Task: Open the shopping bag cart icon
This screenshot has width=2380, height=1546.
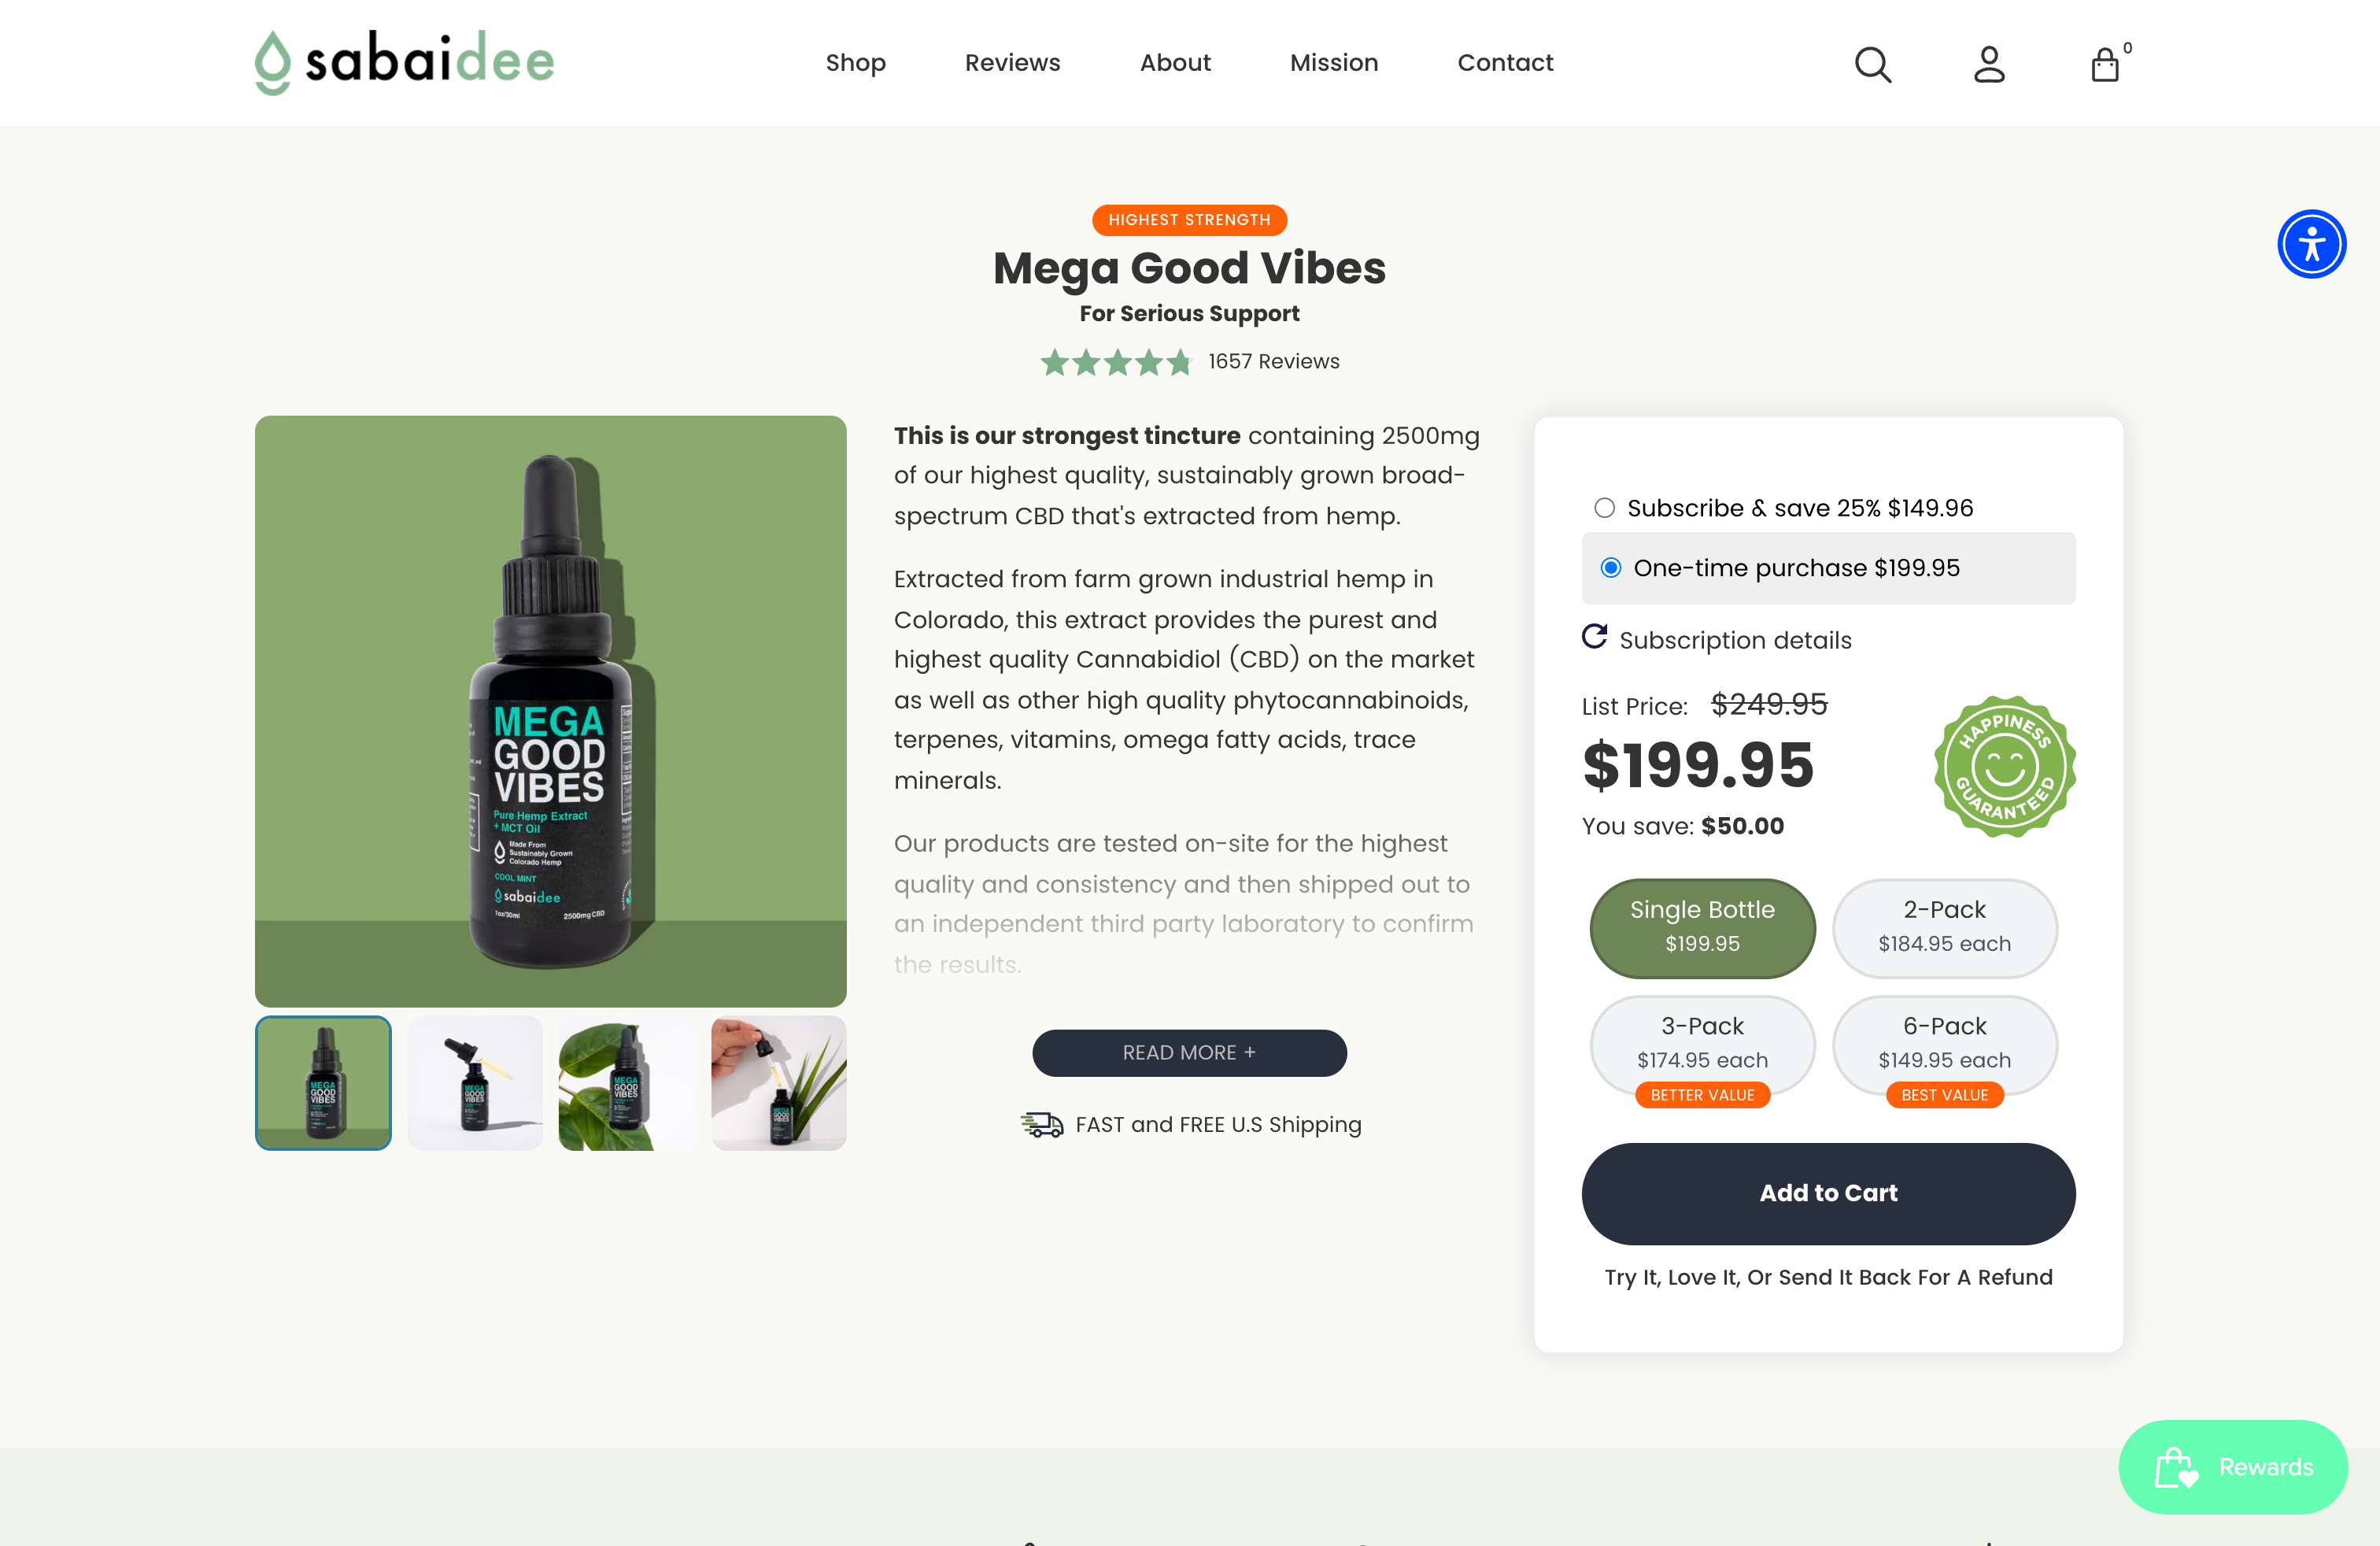Action: pos(2105,64)
